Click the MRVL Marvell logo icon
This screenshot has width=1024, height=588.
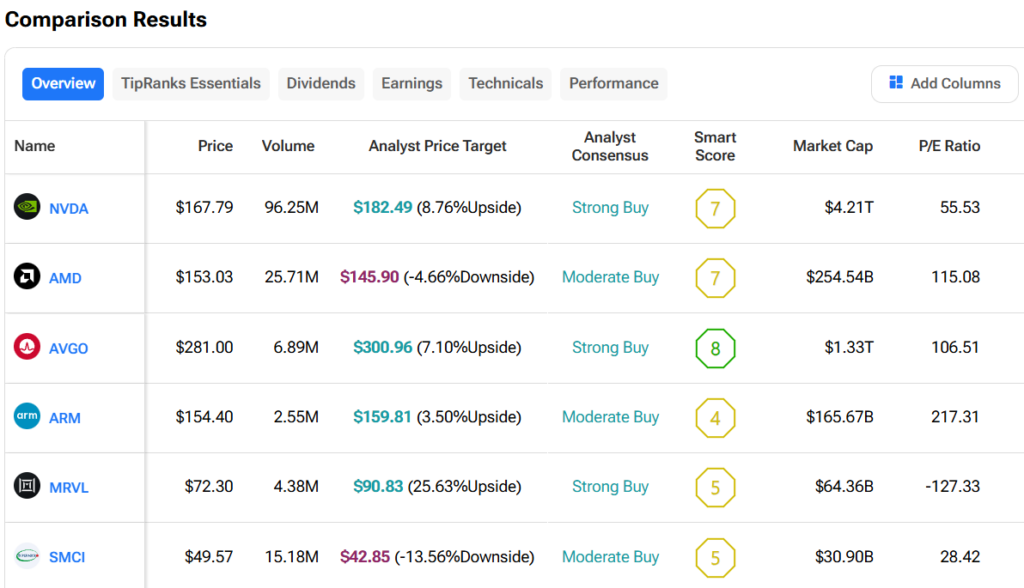pos(27,487)
